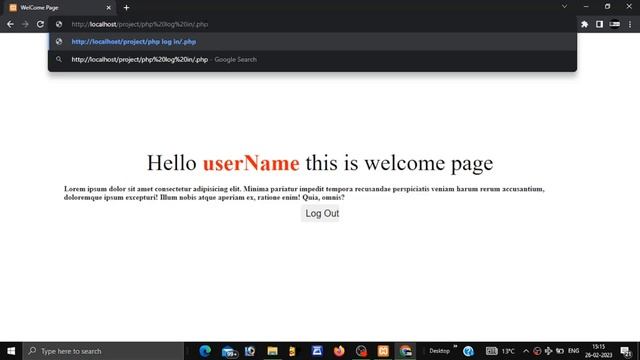Open the profile avatar in the toolbar
The width and height of the screenshot is (640, 360).
point(615,24)
